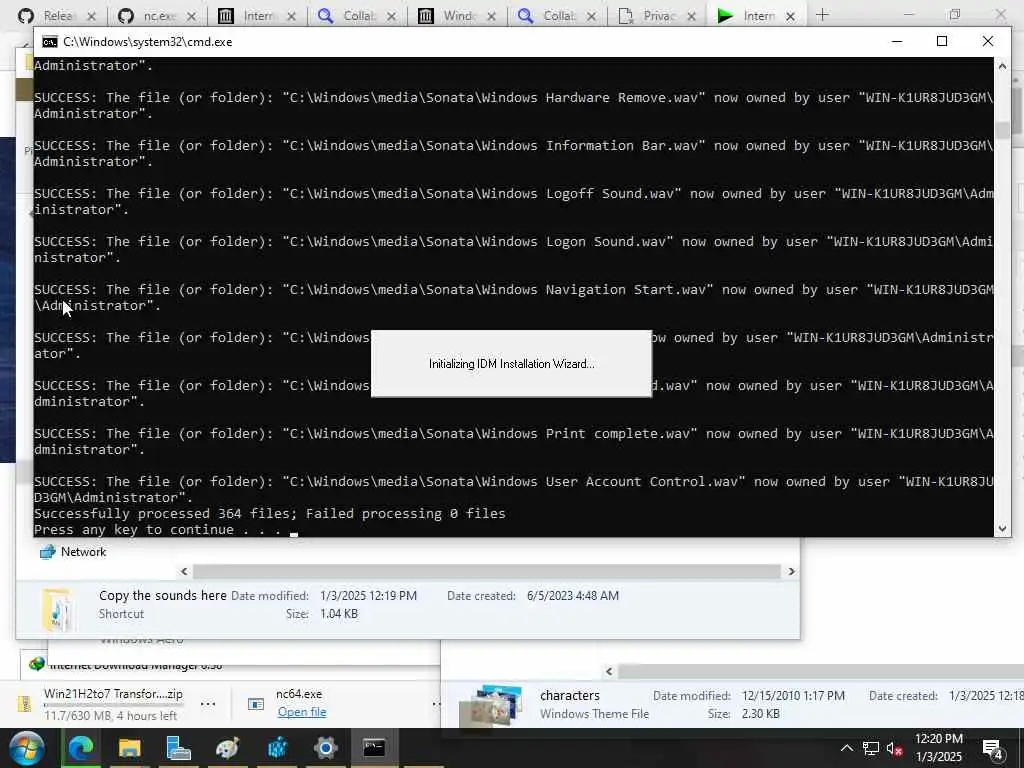Click 'Successfully processed 364 files' line
Viewport: 1024px width, 768px height.
pos(269,514)
